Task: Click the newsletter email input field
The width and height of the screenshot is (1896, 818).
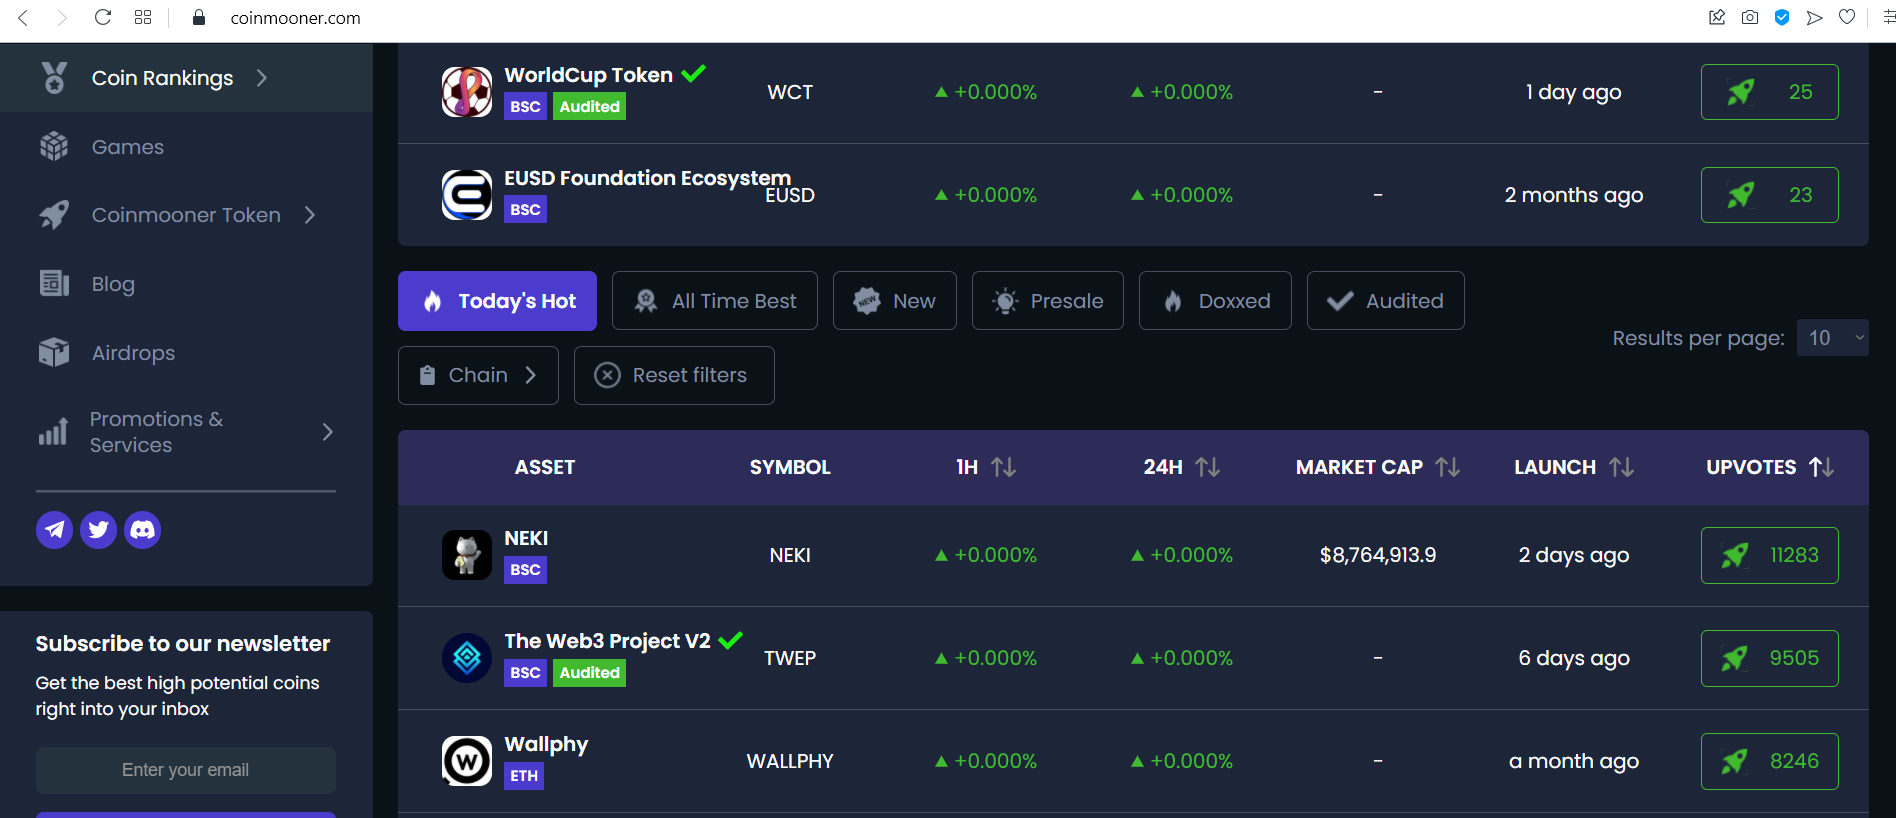Action: coord(186,770)
